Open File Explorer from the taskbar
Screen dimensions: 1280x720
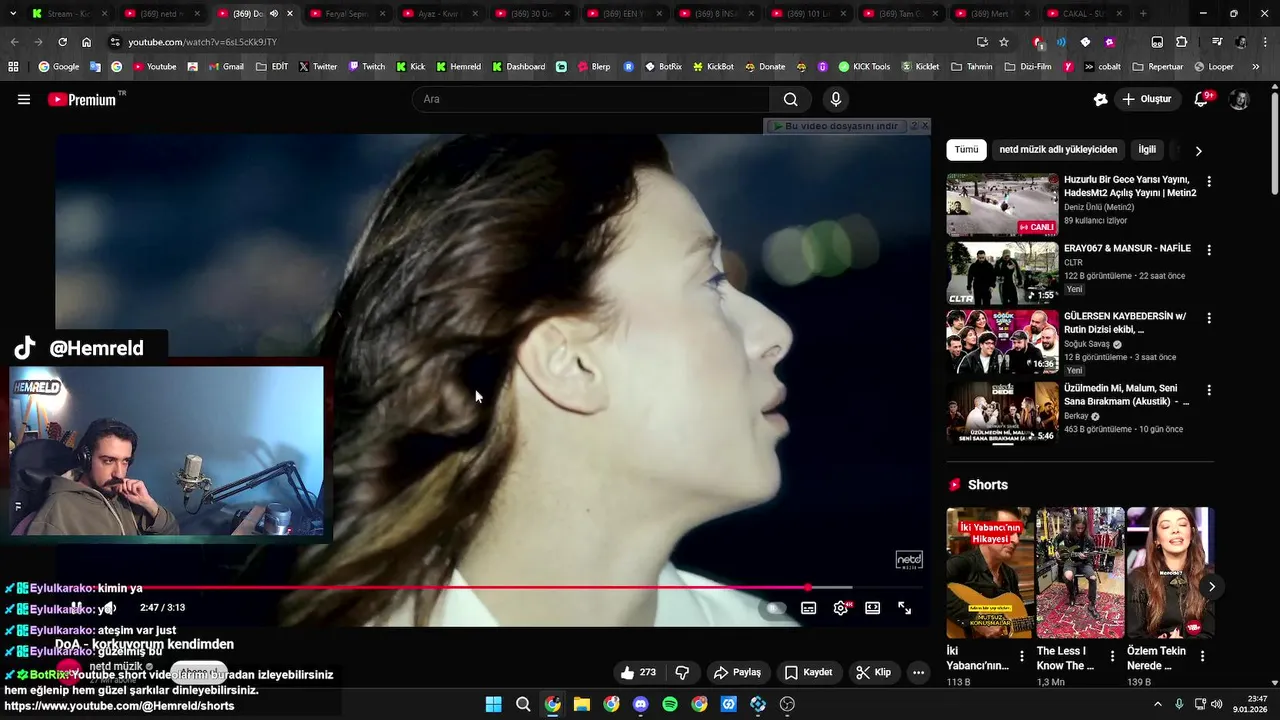point(582,704)
